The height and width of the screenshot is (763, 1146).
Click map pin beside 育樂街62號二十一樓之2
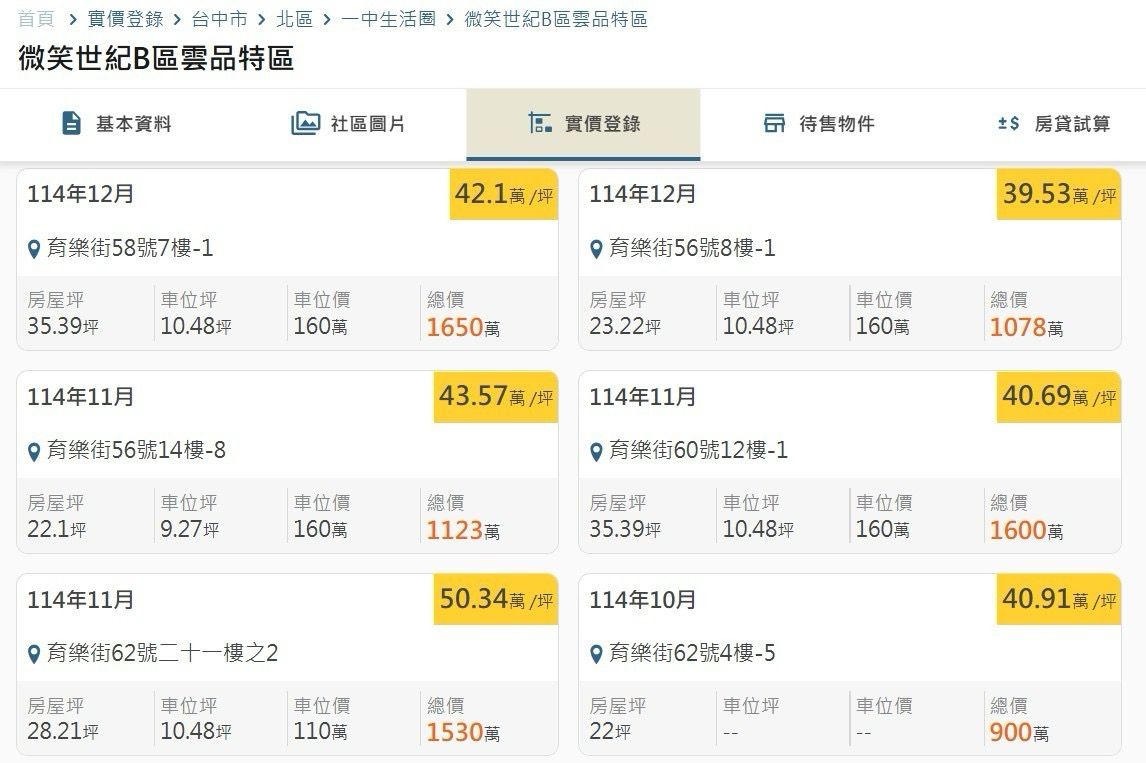pyautogui.click(x=35, y=655)
